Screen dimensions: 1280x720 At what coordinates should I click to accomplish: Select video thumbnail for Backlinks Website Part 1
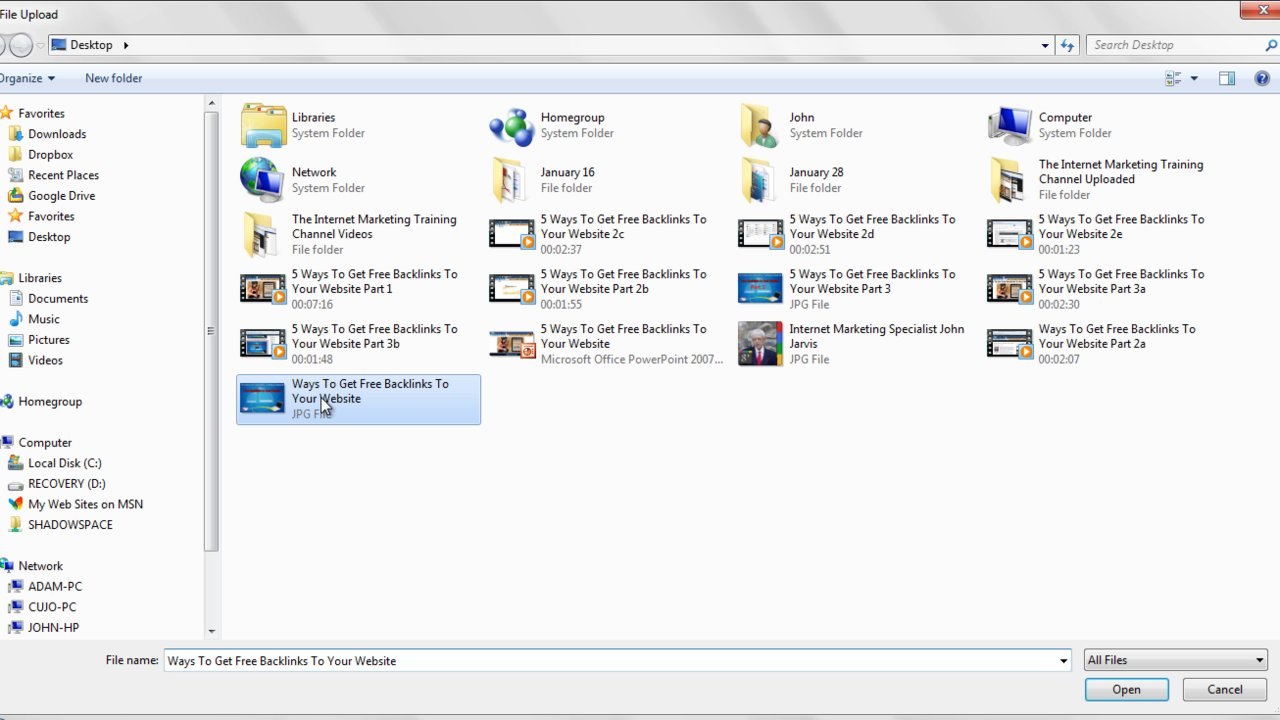[x=263, y=289]
